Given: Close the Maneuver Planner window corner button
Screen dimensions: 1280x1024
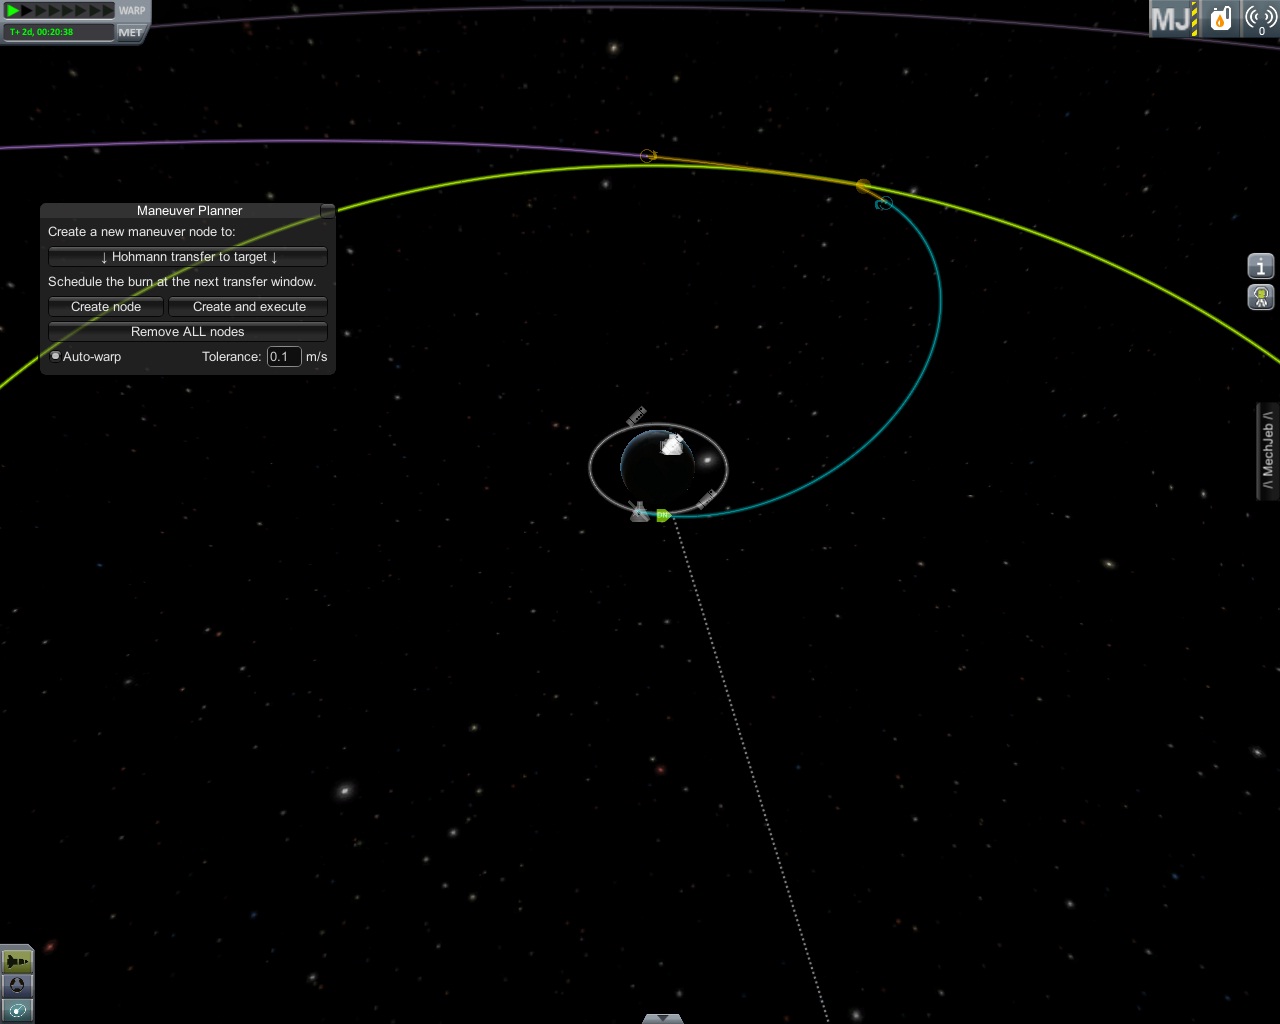Looking at the screenshot, I should pos(327,210).
